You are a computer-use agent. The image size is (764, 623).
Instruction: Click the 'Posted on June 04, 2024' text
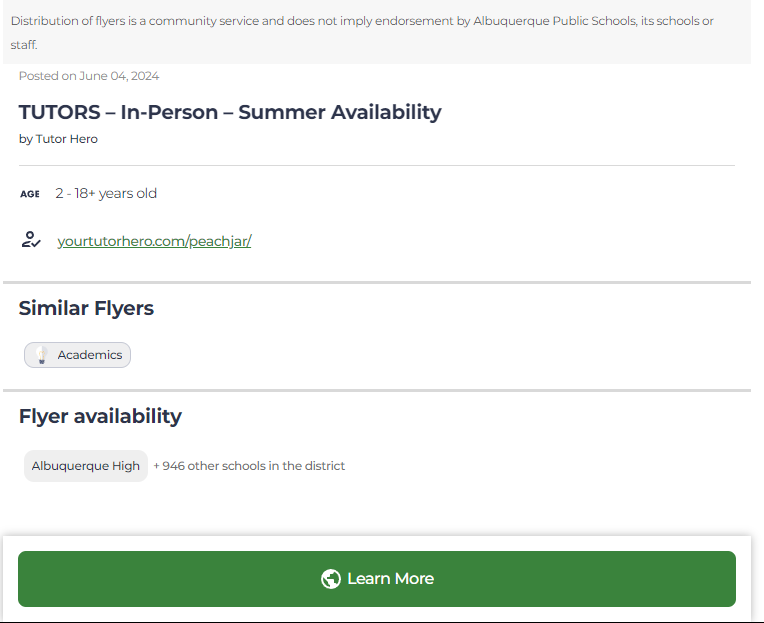89,76
